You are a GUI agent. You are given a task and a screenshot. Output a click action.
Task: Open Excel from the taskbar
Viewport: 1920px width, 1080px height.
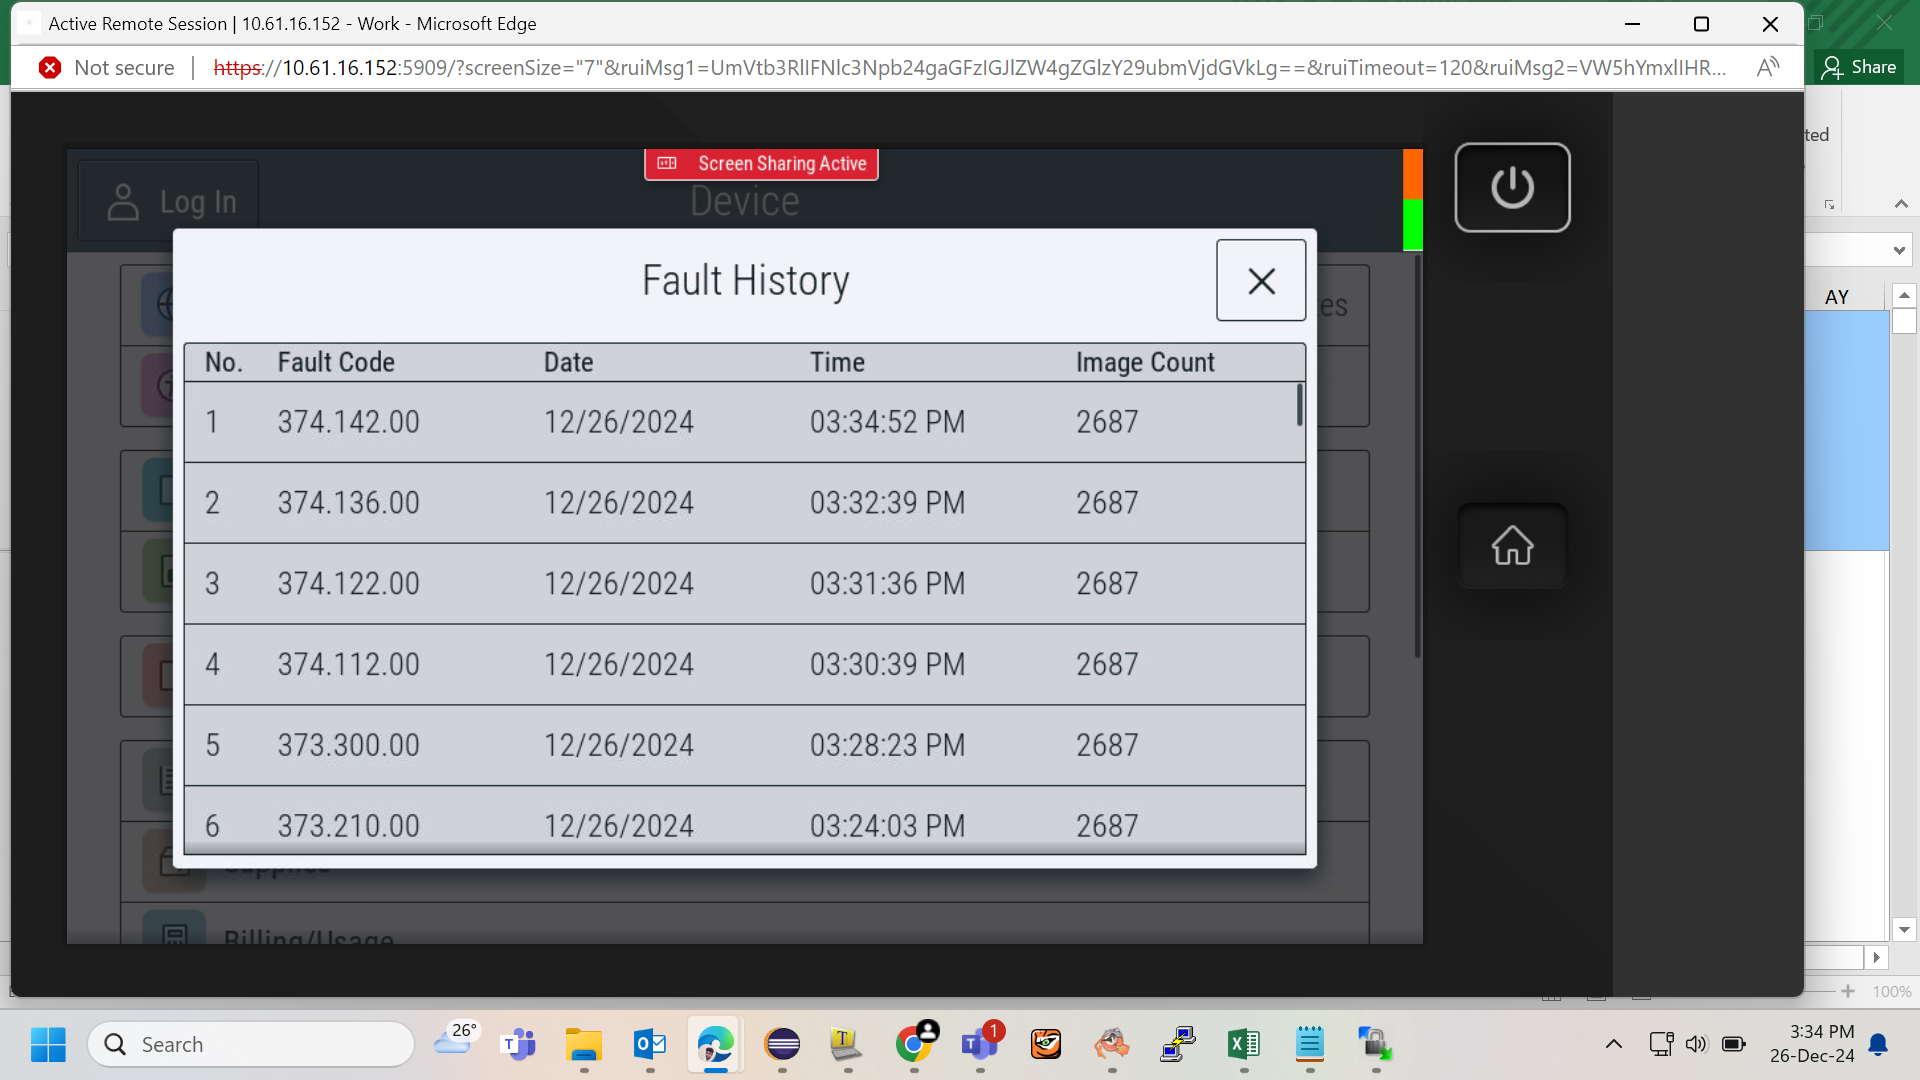coord(1243,1045)
